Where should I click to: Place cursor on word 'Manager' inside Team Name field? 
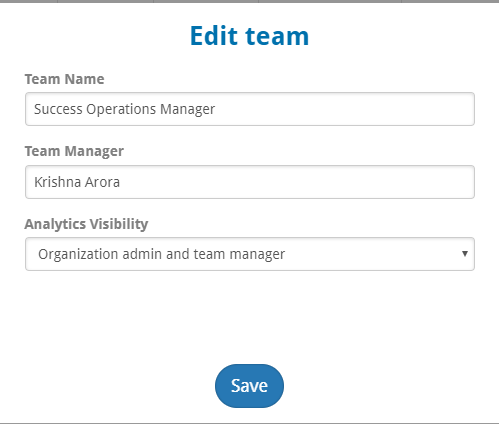tap(188, 109)
